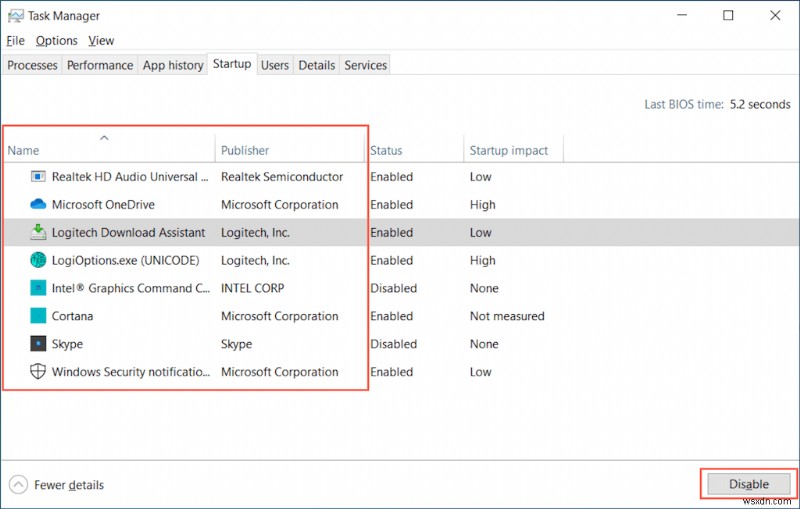800x509 pixels.
Task: Click Skype publisher cell
Action: tap(236, 344)
